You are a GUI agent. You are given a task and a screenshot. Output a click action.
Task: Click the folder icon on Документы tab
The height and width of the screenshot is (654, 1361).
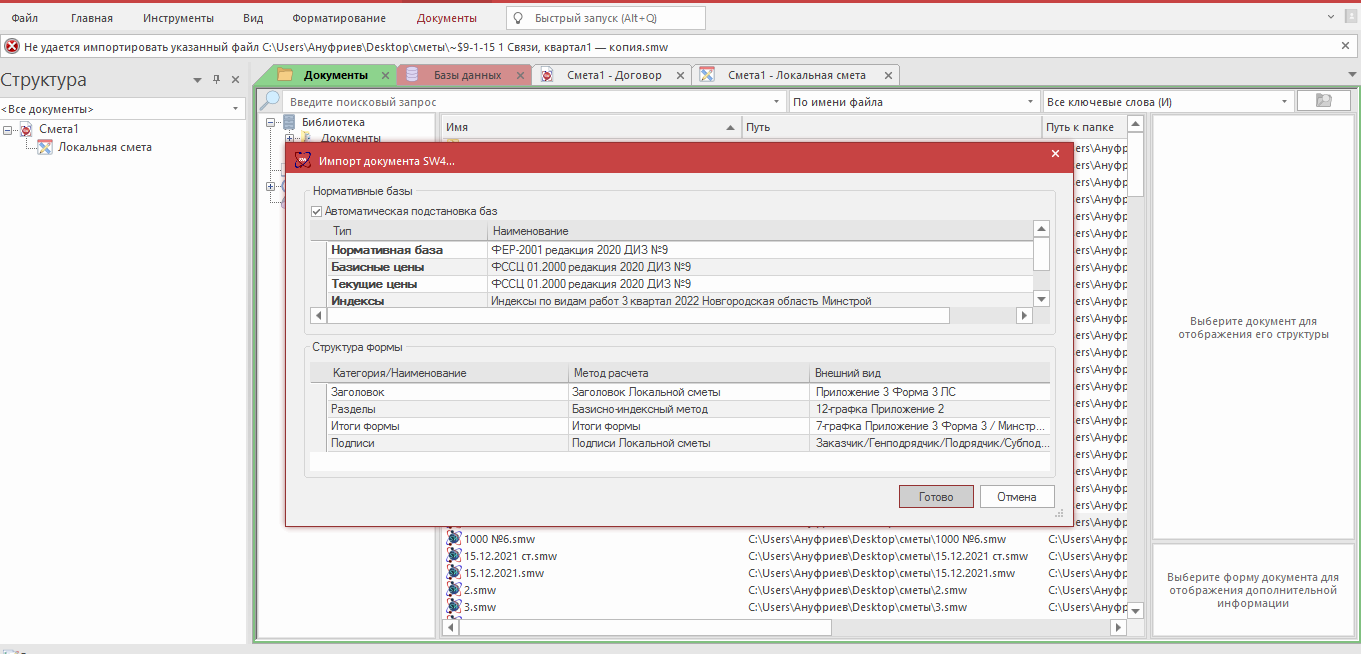point(285,75)
